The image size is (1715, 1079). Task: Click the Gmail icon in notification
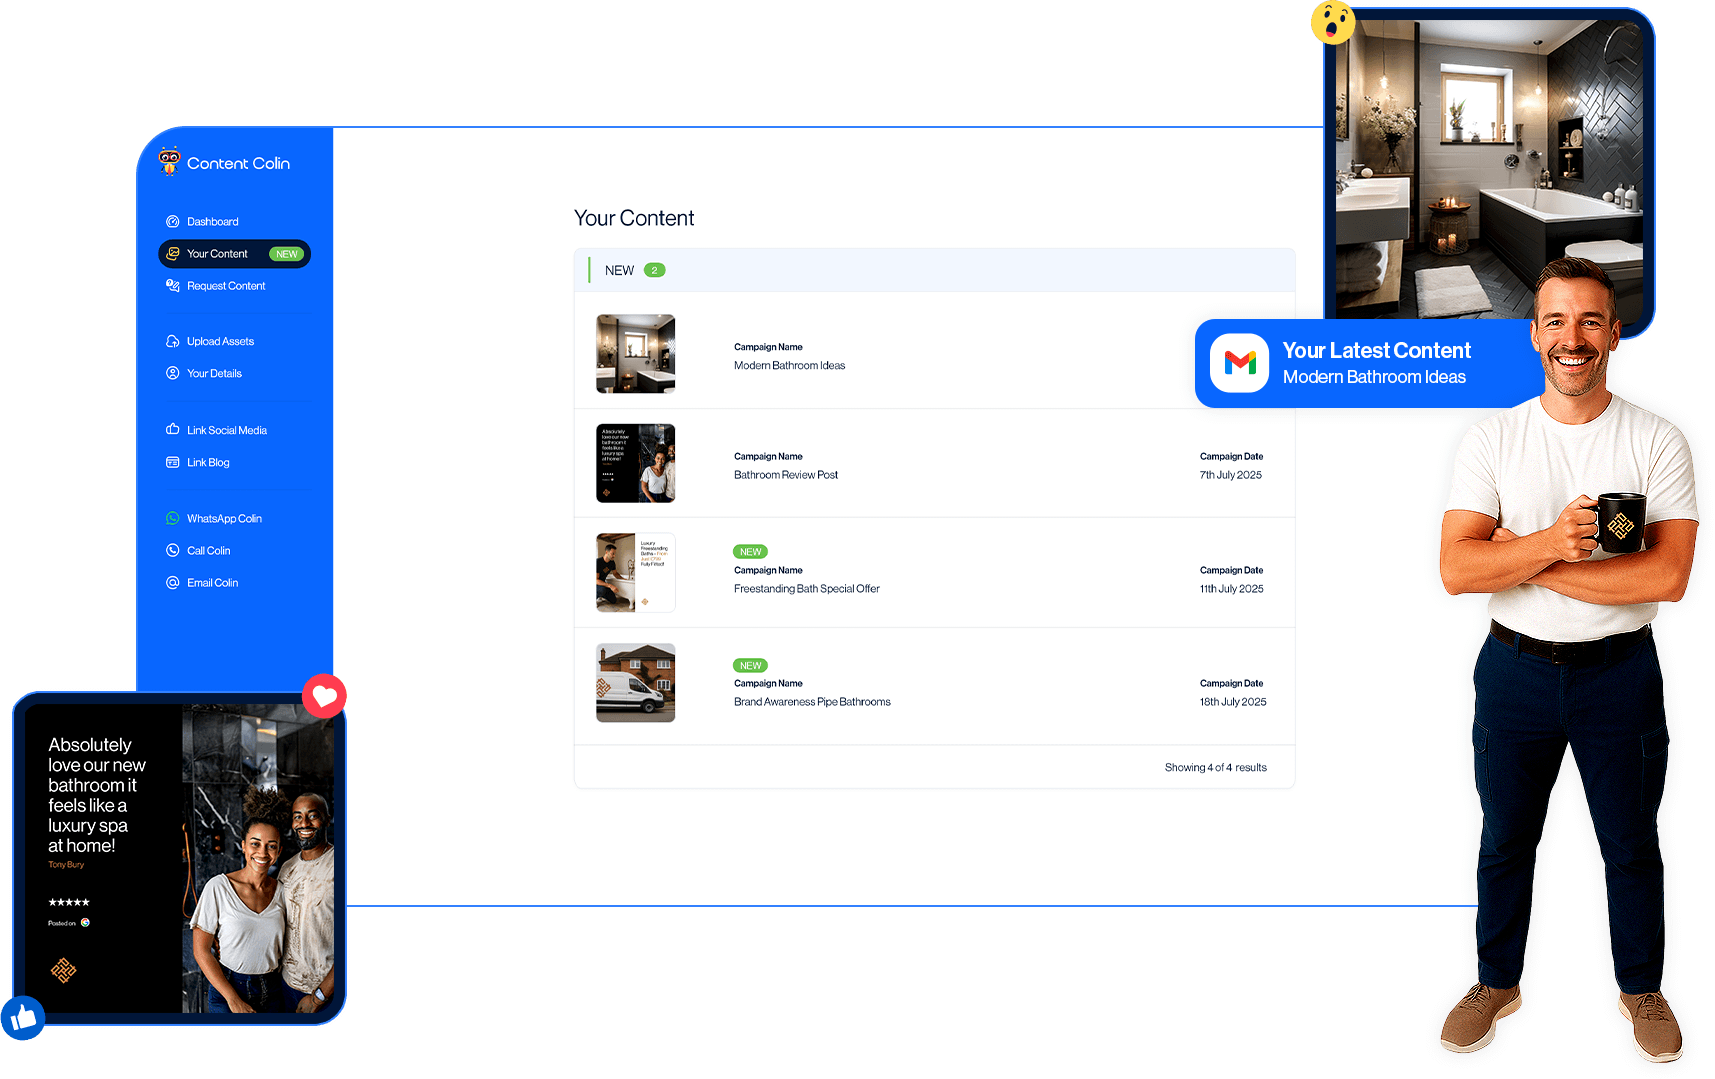pyautogui.click(x=1239, y=363)
